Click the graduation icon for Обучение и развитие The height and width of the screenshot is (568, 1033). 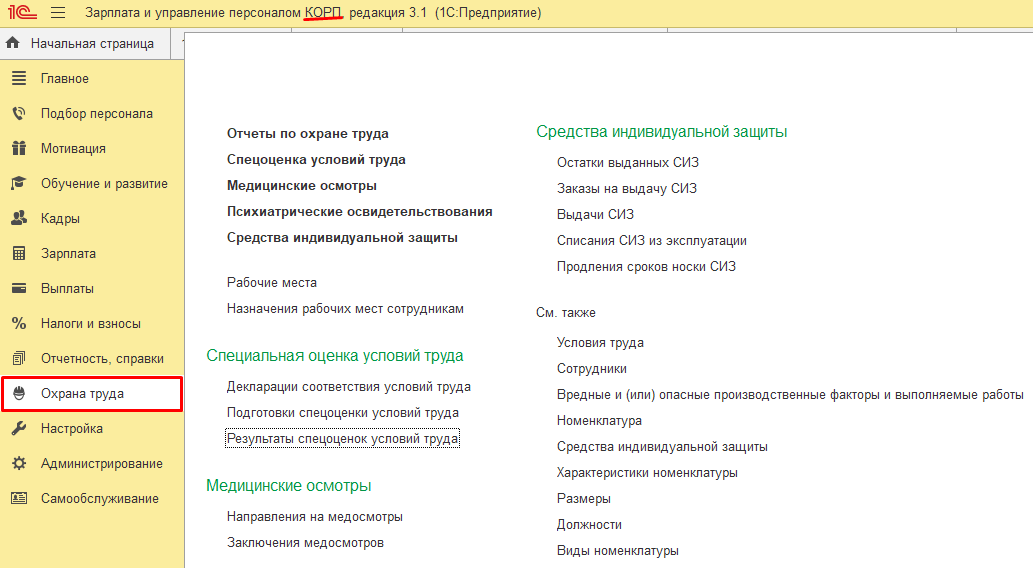(x=18, y=184)
